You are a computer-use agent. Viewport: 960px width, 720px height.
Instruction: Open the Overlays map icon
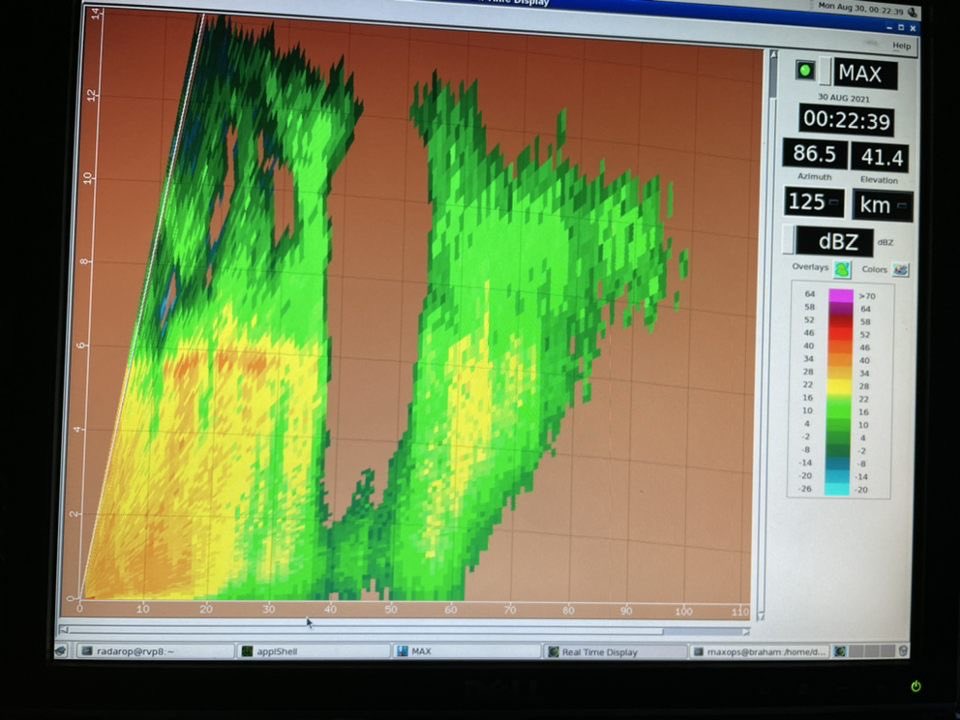(842, 269)
